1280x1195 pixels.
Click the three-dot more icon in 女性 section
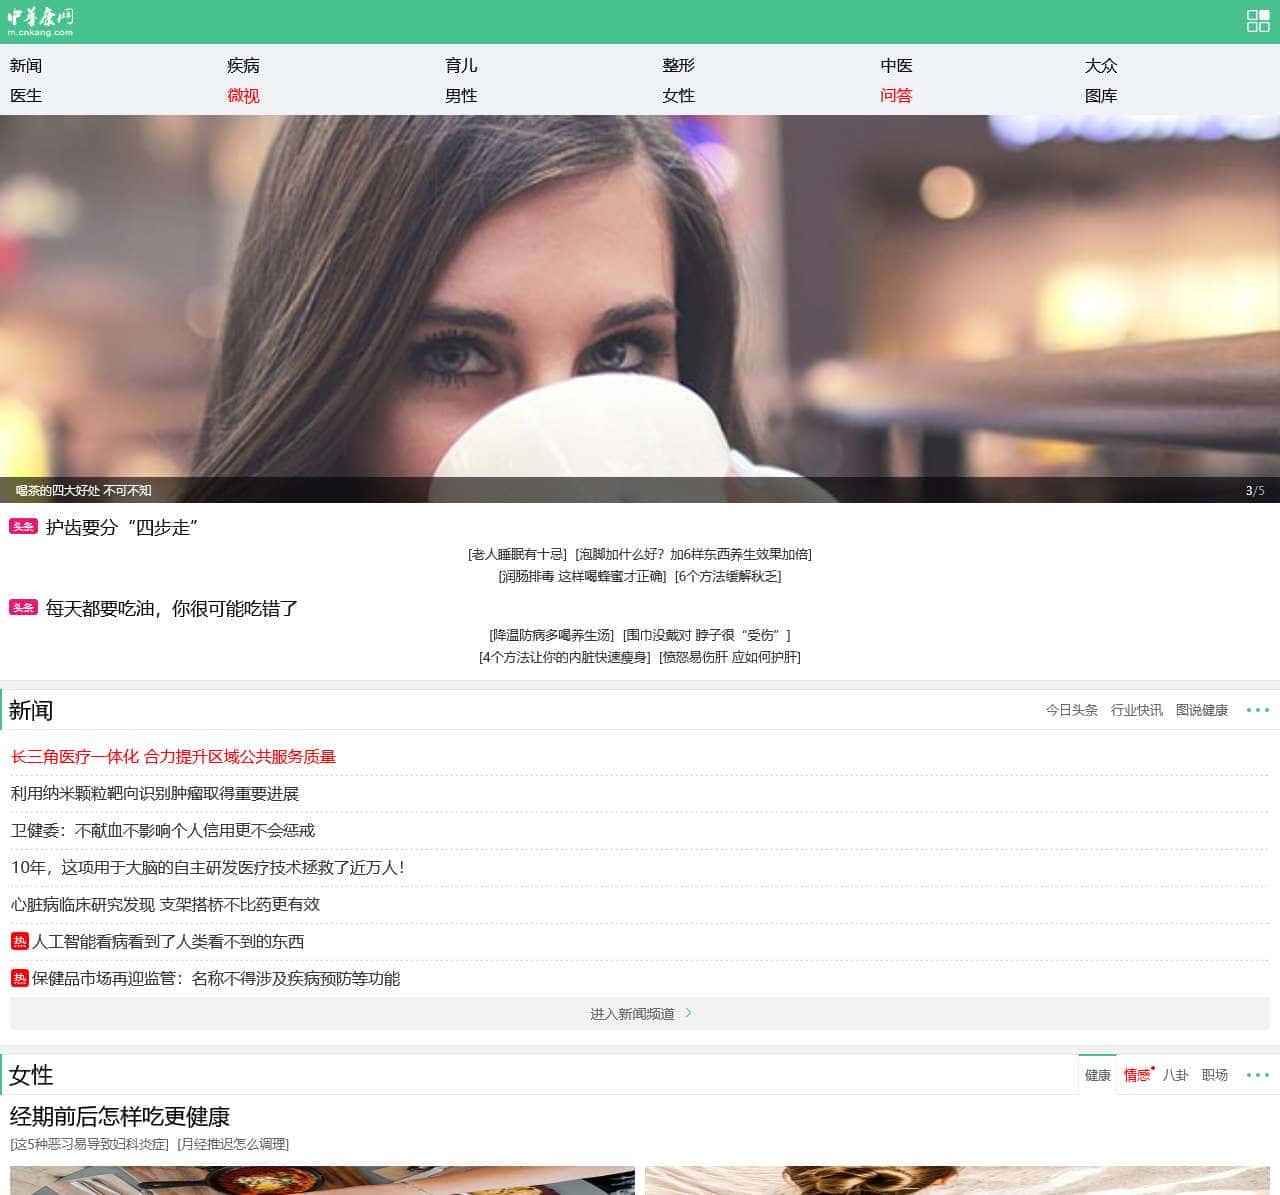click(x=1257, y=1075)
